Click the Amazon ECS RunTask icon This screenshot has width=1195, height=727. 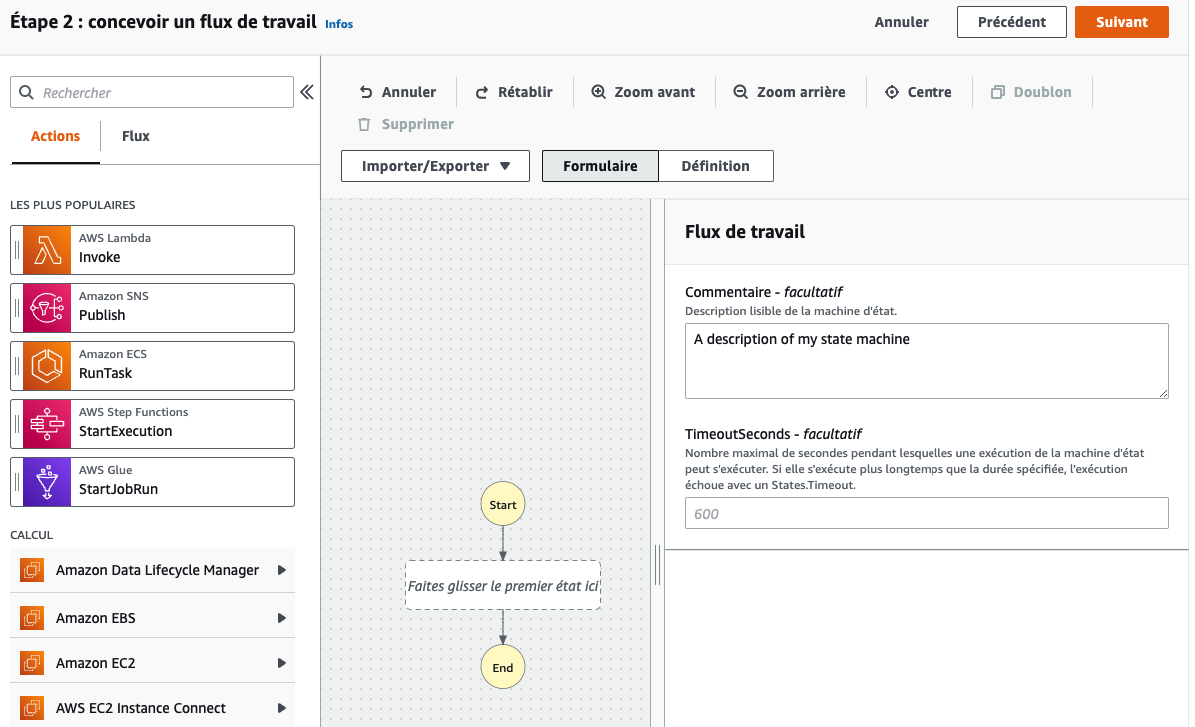tap(46, 366)
